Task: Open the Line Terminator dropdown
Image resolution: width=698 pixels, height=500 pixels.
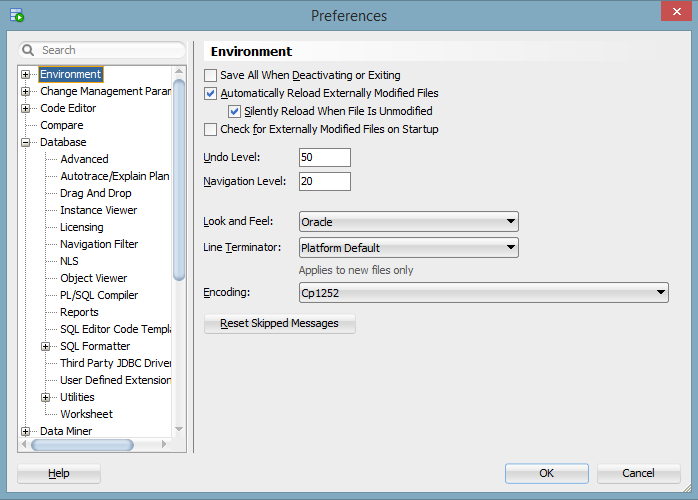Action: point(510,248)
